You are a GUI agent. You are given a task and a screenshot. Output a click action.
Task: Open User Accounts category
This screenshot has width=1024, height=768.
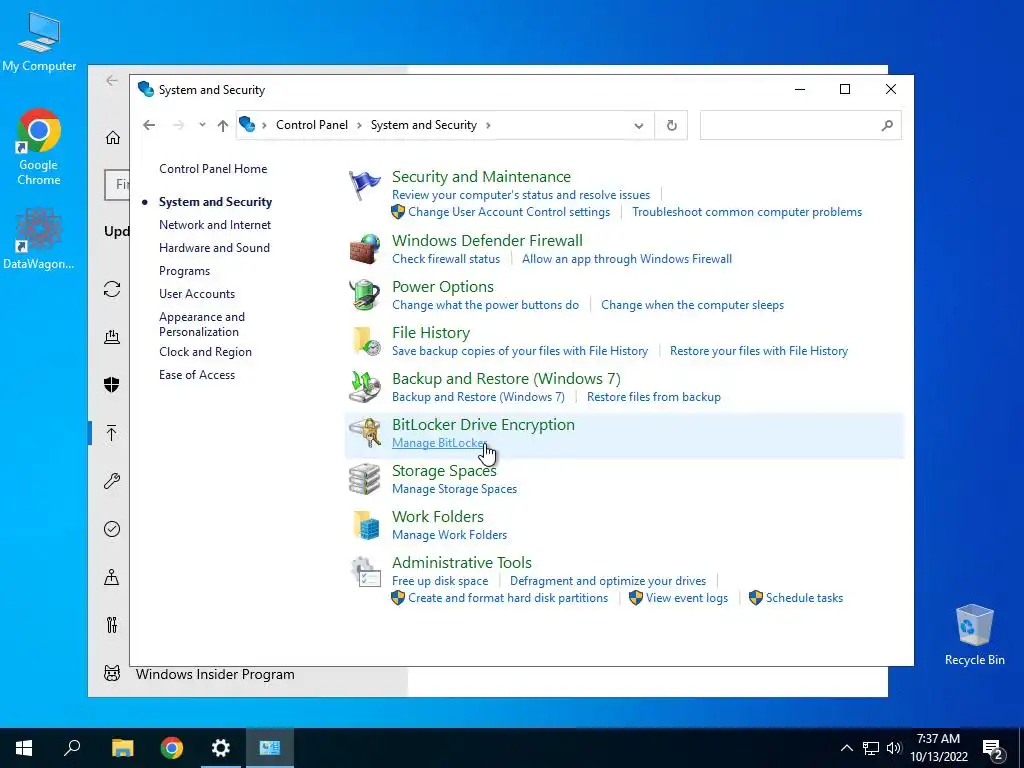[x=197, y=294]
